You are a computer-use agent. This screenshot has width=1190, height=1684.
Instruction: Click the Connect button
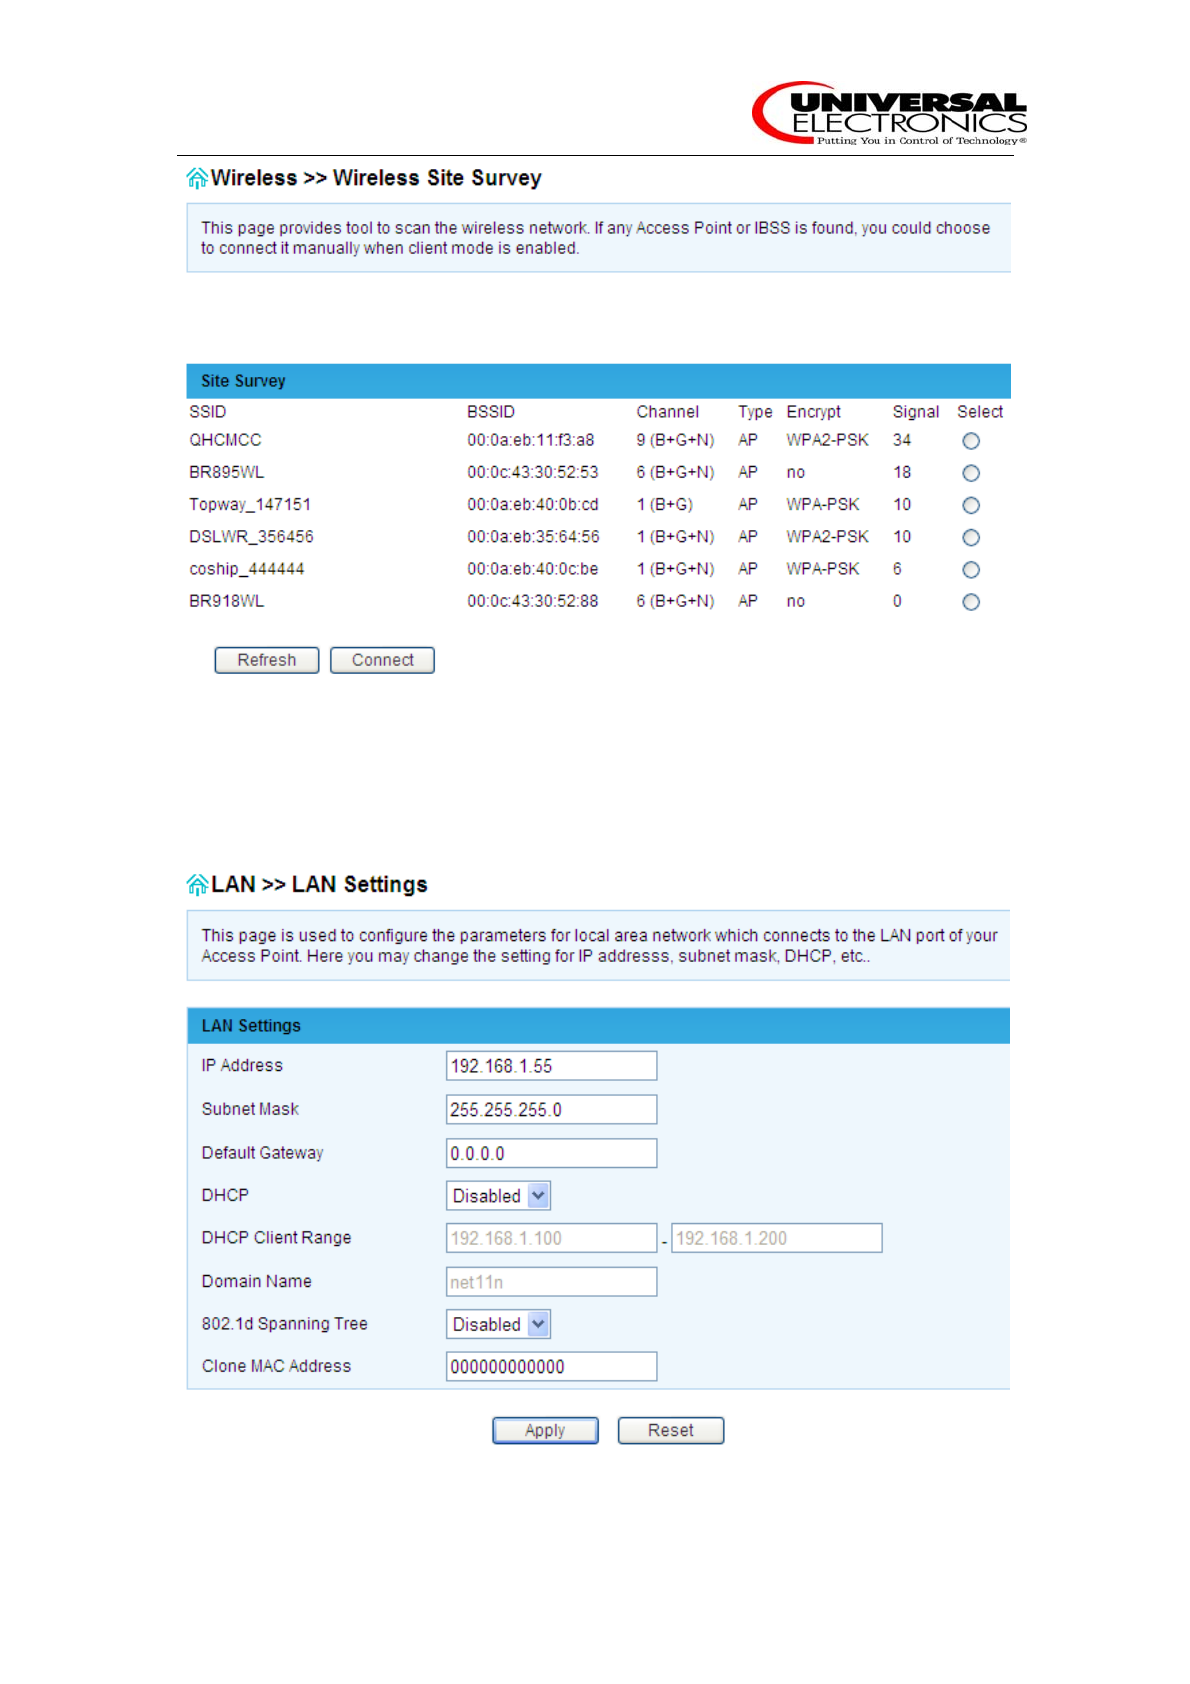pyautogui.click(x=382, y=660)
